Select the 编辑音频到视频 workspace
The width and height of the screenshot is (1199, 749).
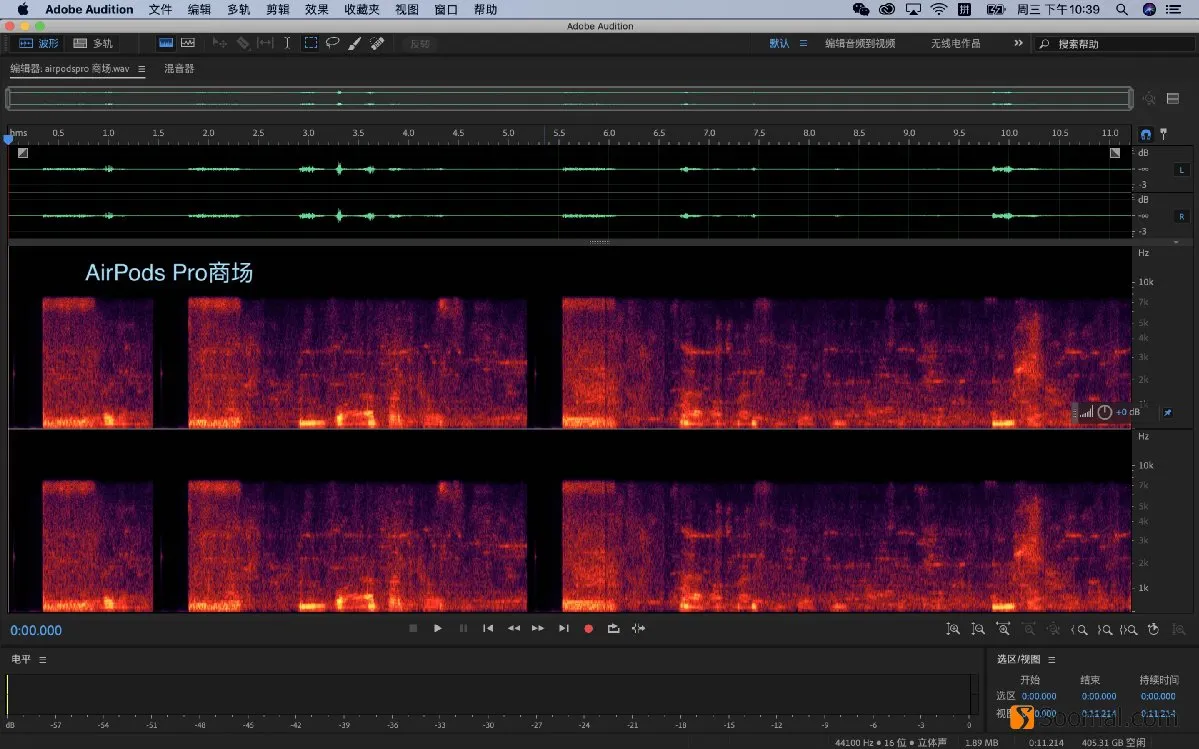pos(859,44)
